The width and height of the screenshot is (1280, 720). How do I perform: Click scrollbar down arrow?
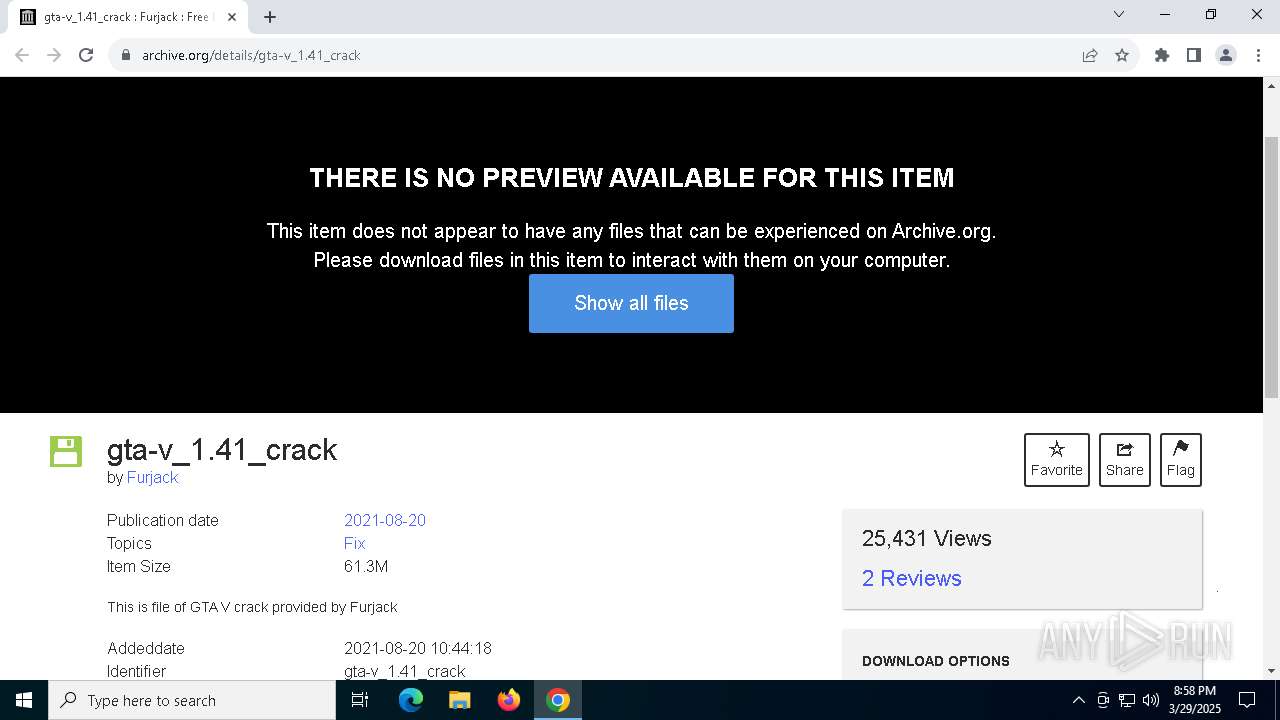[1271, 671]
